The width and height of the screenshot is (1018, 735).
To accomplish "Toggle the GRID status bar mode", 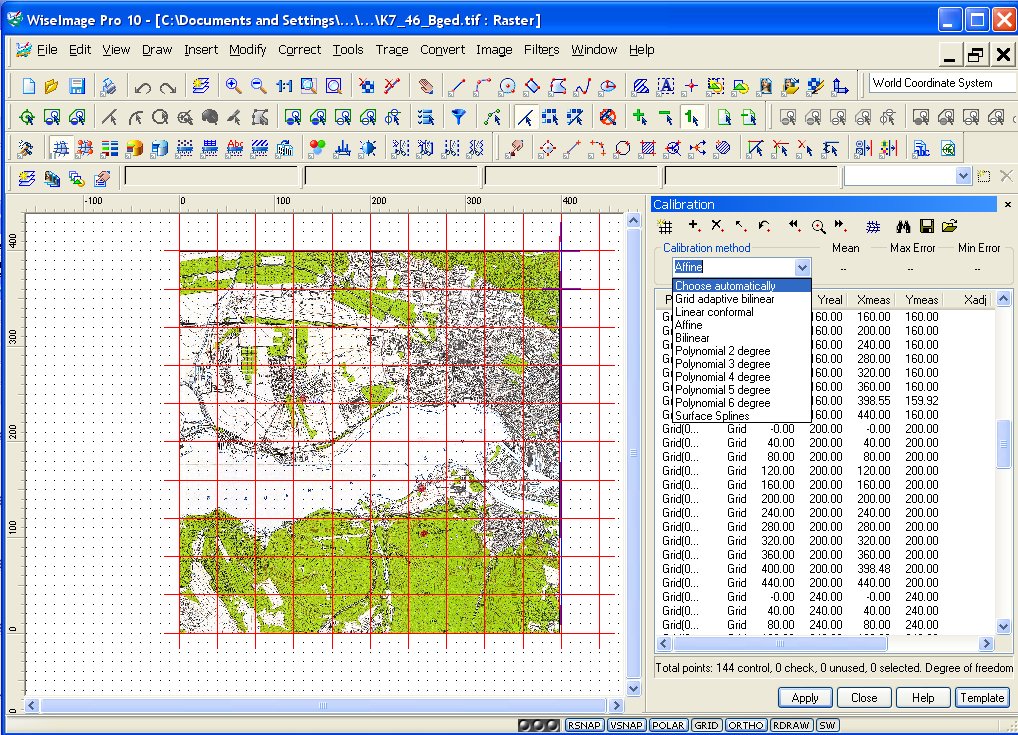I will point(706,725).
